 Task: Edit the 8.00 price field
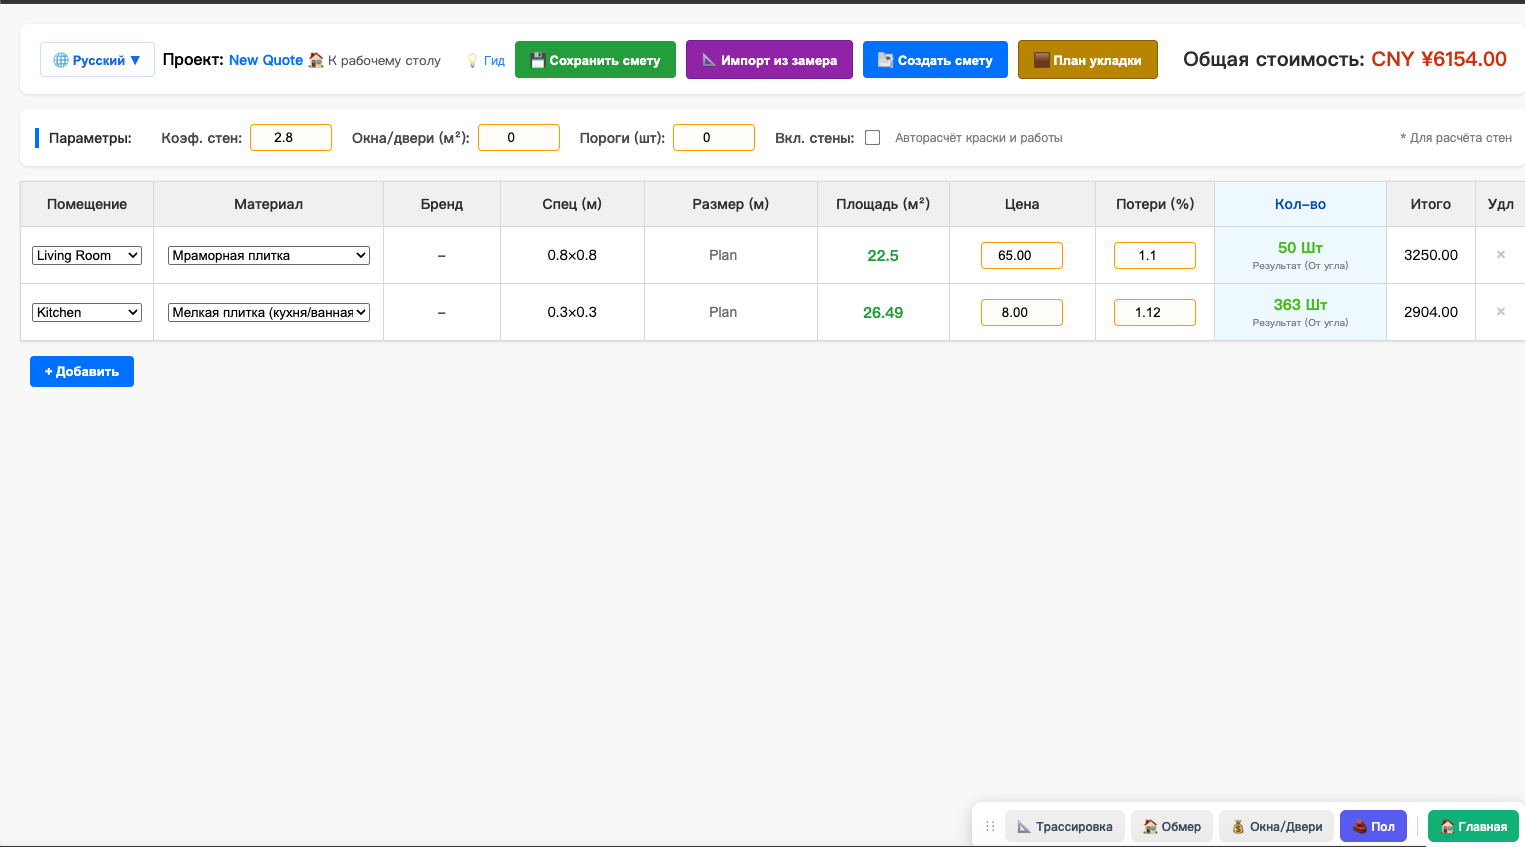point(1022,312)
